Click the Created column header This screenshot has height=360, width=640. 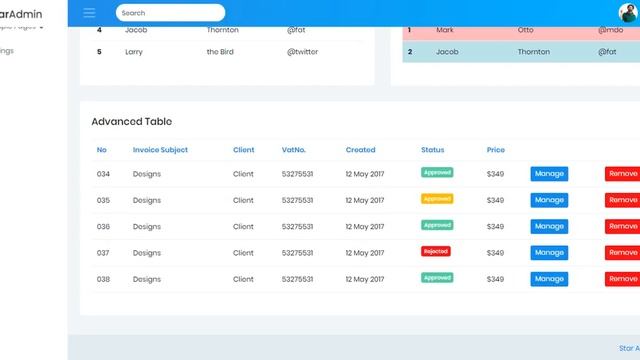360,150
